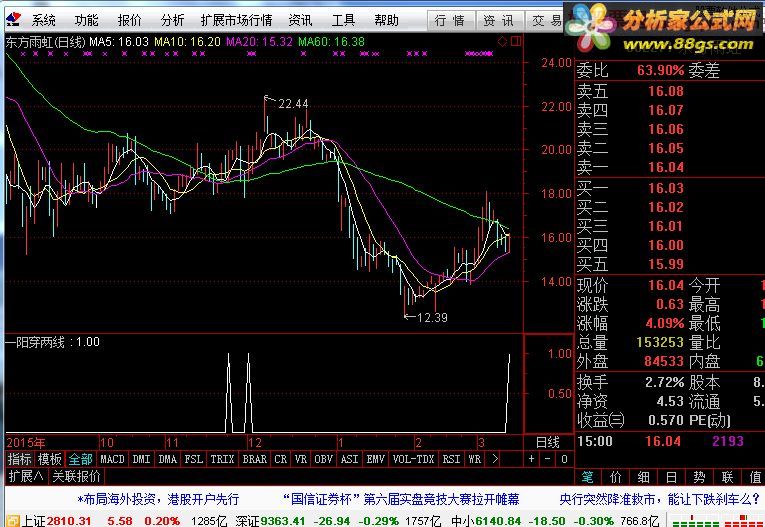This screenshot has width=765, height=527.
Task: Open the 工具 menu
Action: [343, 20]
